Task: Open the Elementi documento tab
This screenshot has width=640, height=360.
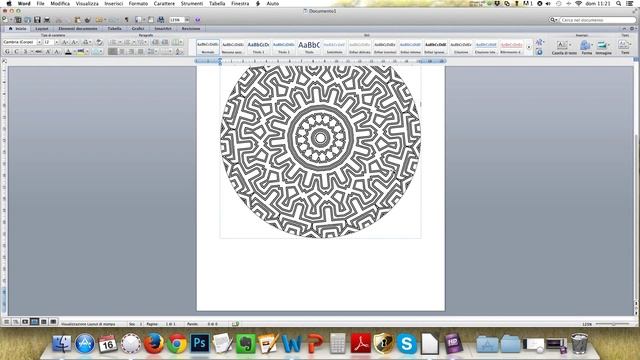Action: point(78,29)
